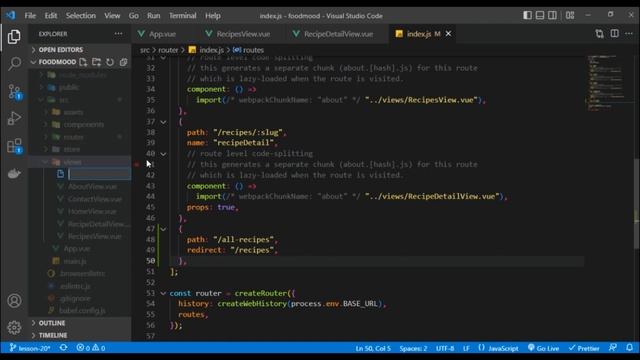Screen dimensions: 640x360
Task: Open Changes compare icon in editor toolbar
Action: point(599,34)
